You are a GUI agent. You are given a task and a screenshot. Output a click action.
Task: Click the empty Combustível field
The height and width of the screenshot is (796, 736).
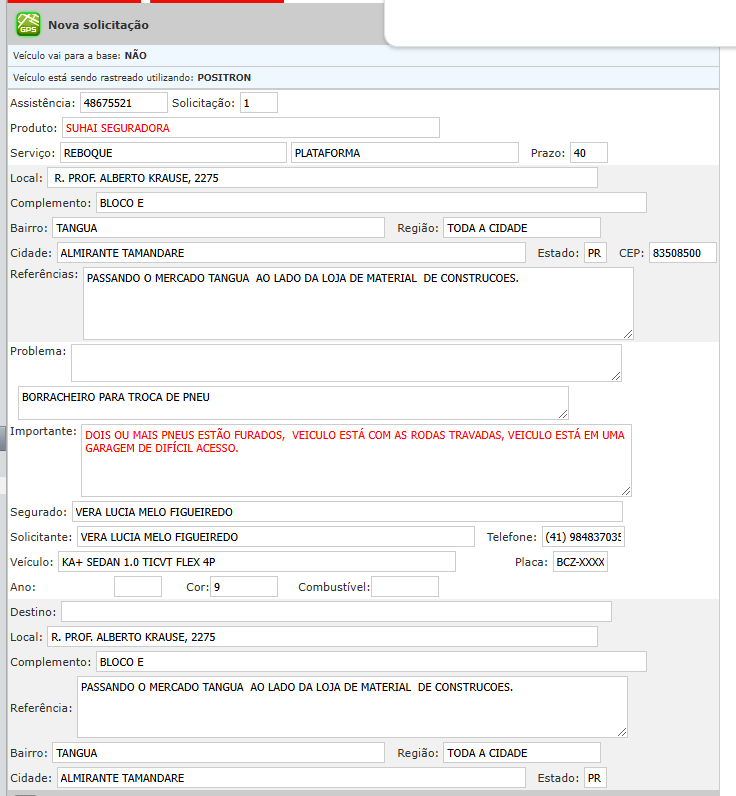point(404,587)
